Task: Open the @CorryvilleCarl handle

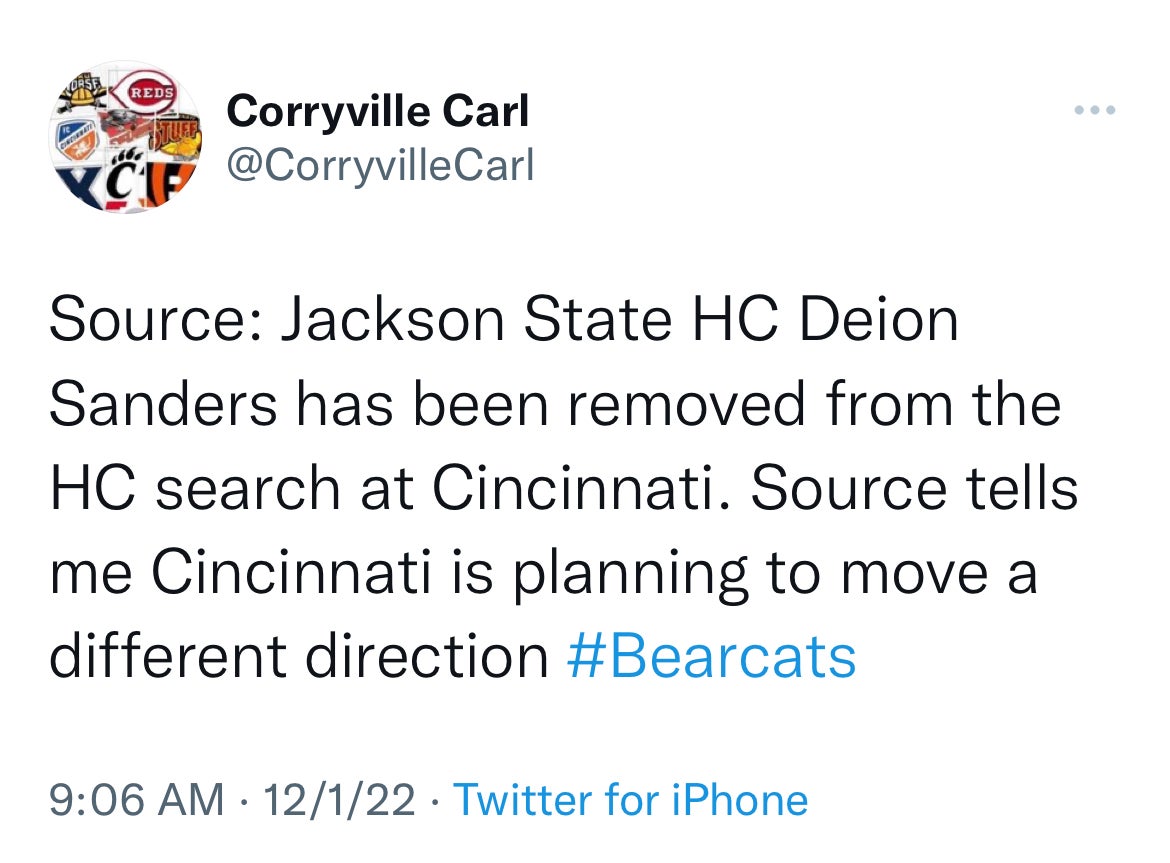Action: (x=381, y=165)
